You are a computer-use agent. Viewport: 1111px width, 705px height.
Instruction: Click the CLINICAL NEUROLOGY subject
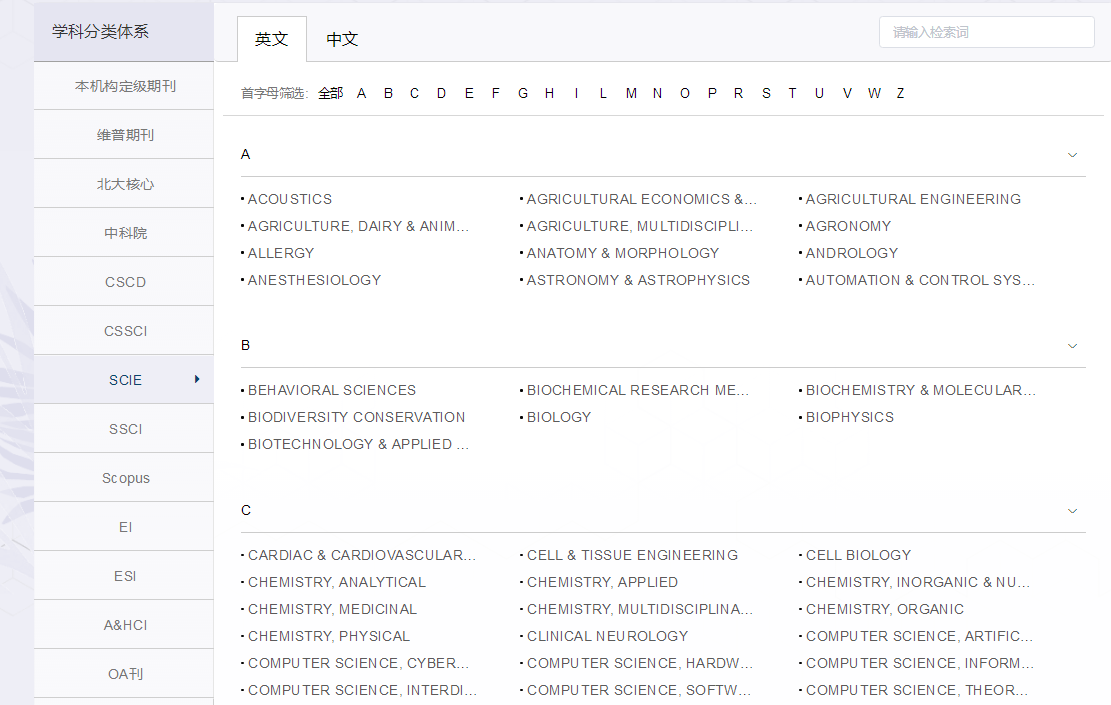pos(608,636)
